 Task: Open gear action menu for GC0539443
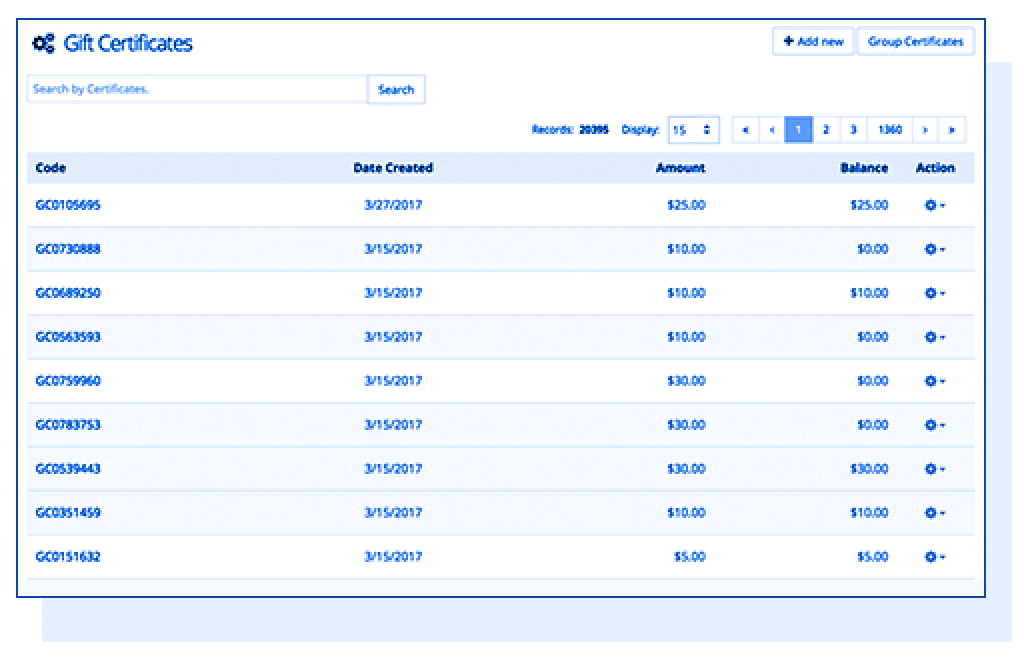point(934,469)
